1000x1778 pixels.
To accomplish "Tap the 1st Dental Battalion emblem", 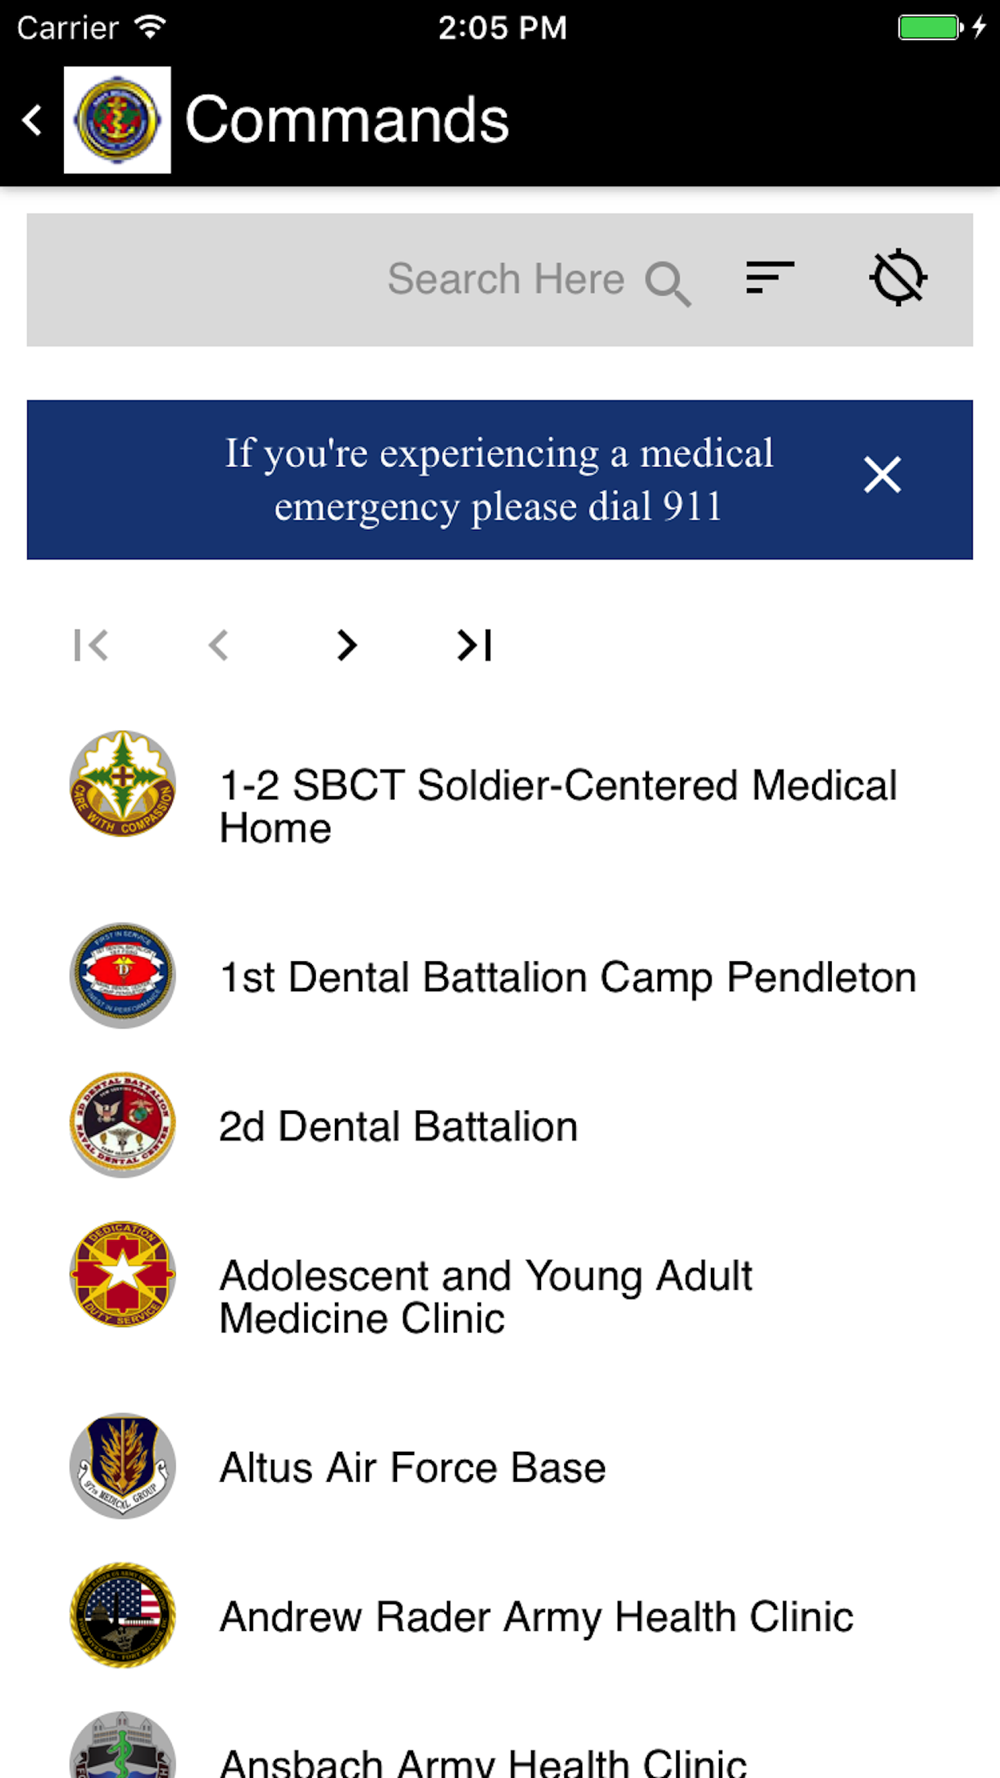I will tap(123, 975).
